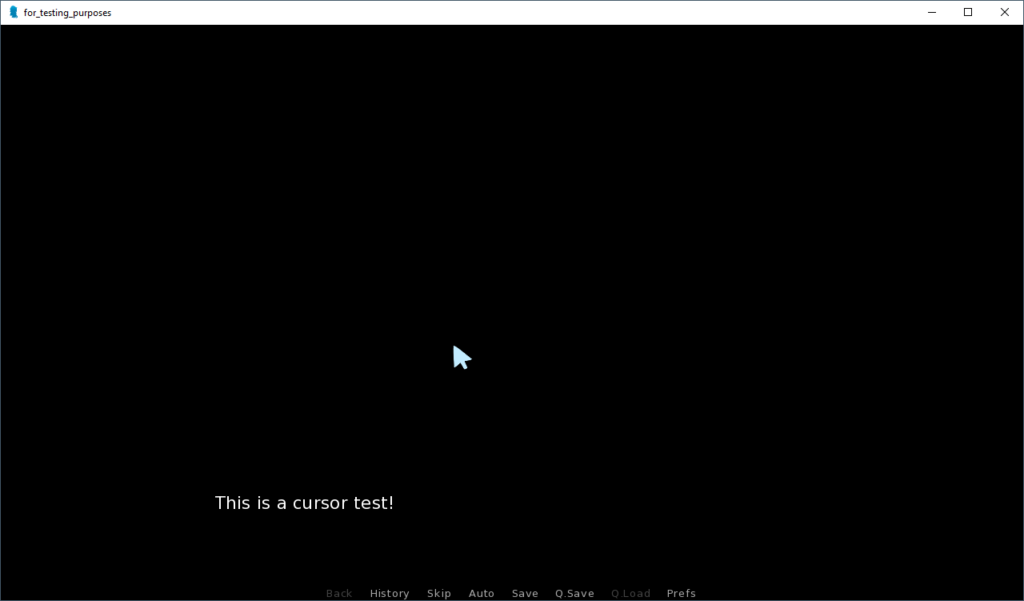Open the Save screen
The width and height of the screenshot is (1024, 601).
(x=525, y=593)
